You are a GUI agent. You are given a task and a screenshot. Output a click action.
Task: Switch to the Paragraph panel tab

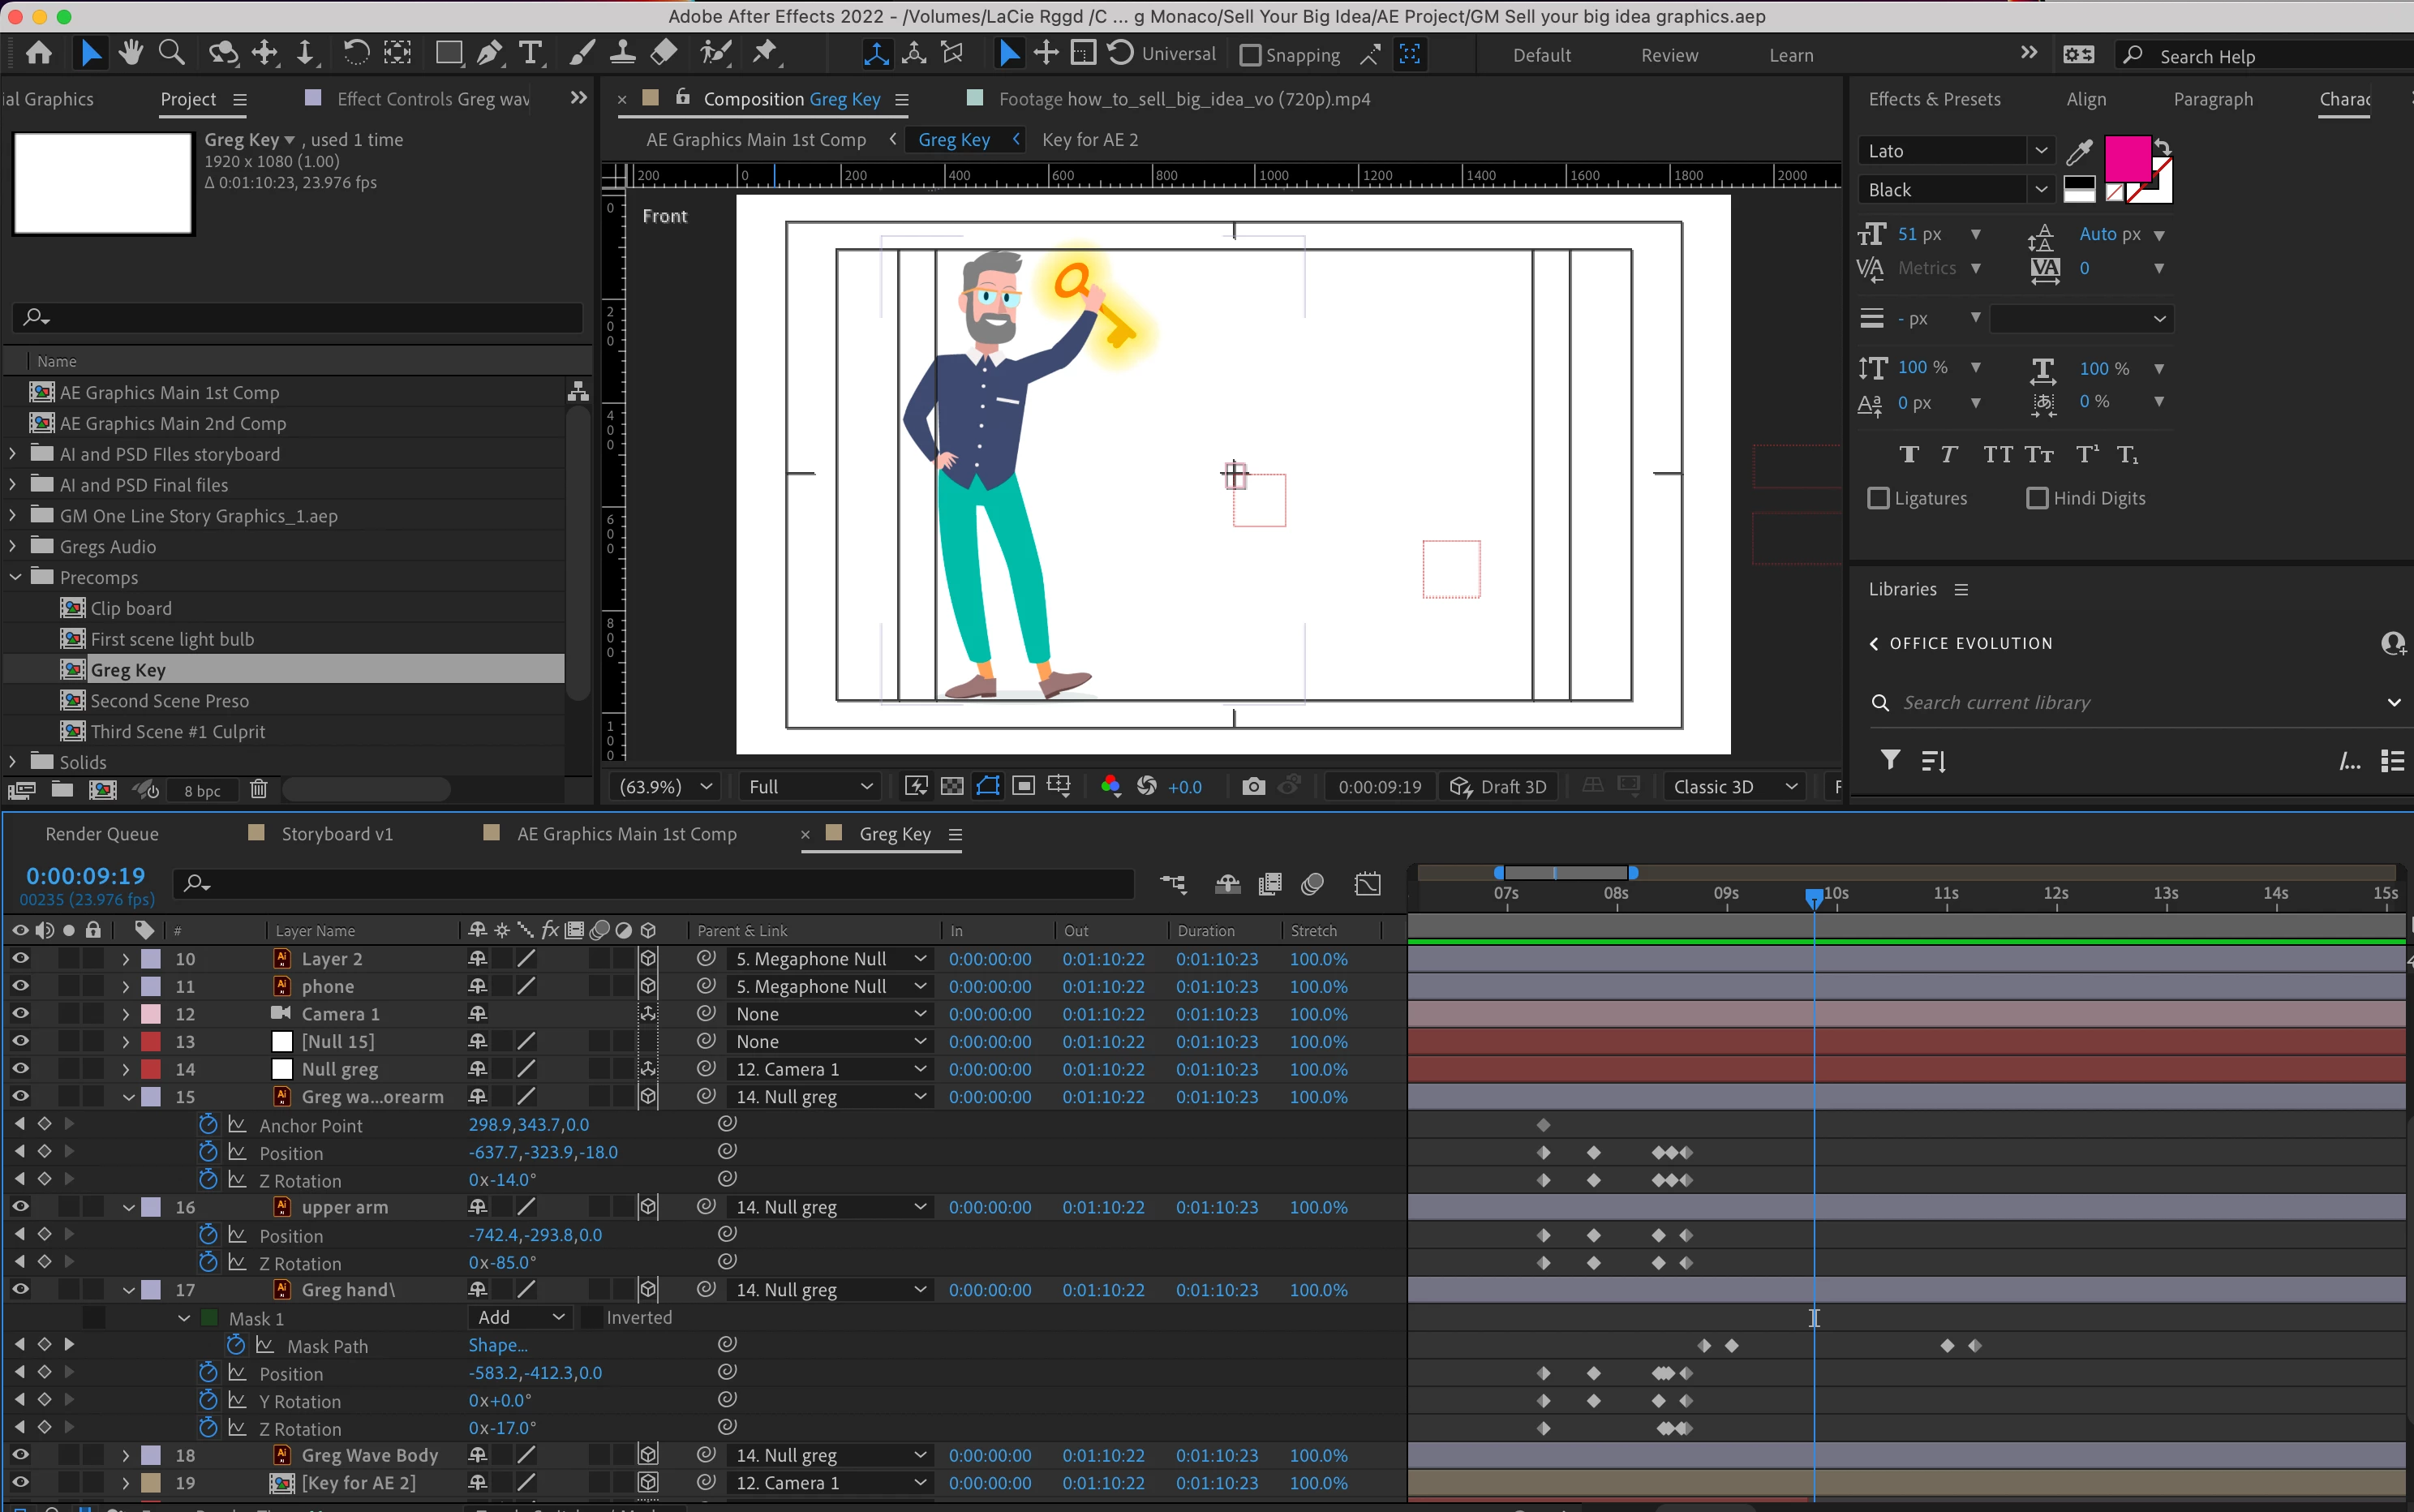click(x=2212, y=99)
